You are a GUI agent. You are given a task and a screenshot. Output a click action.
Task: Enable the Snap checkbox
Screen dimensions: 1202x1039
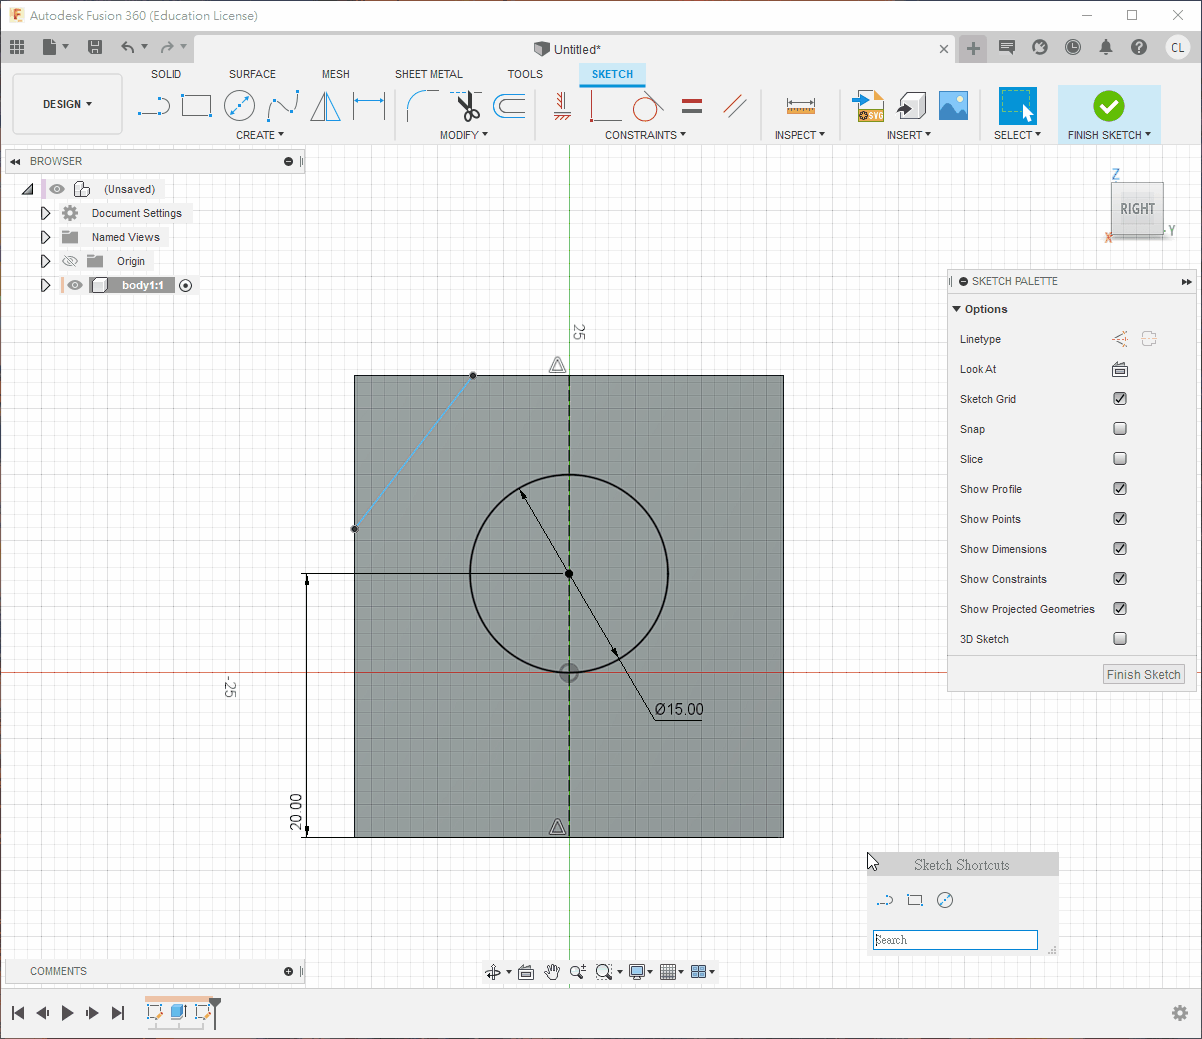(x=1120, y=429)
